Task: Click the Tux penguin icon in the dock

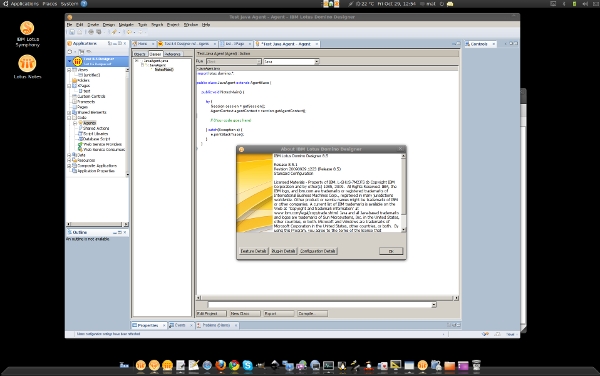Action: click(342, 365)
